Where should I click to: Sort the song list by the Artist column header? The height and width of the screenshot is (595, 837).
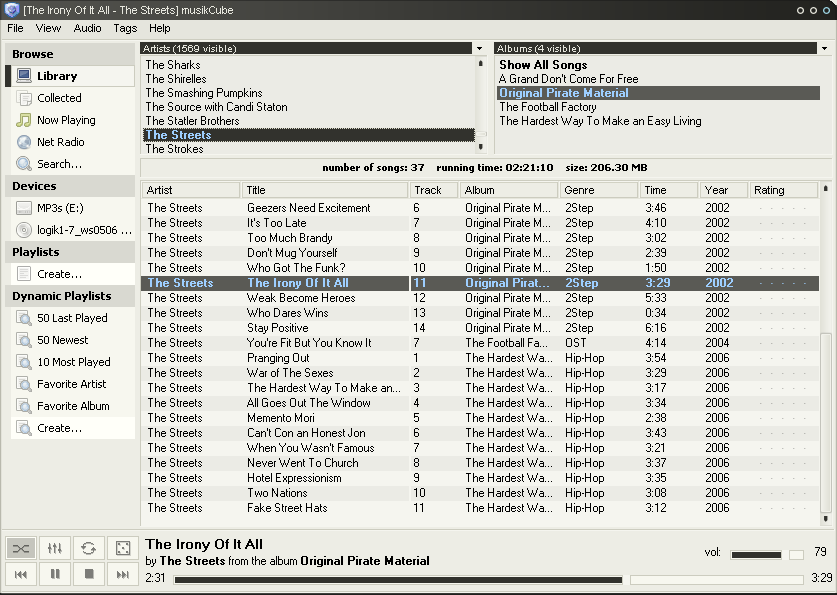click(191, 190)
